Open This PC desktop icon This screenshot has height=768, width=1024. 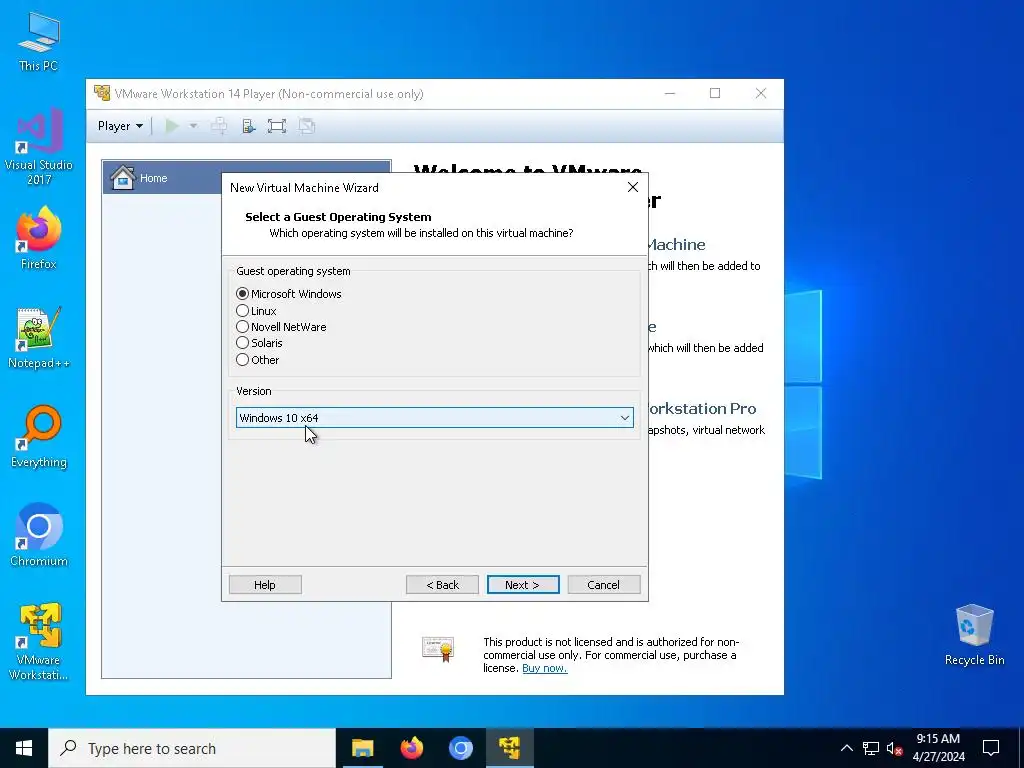tap(39, 40)
